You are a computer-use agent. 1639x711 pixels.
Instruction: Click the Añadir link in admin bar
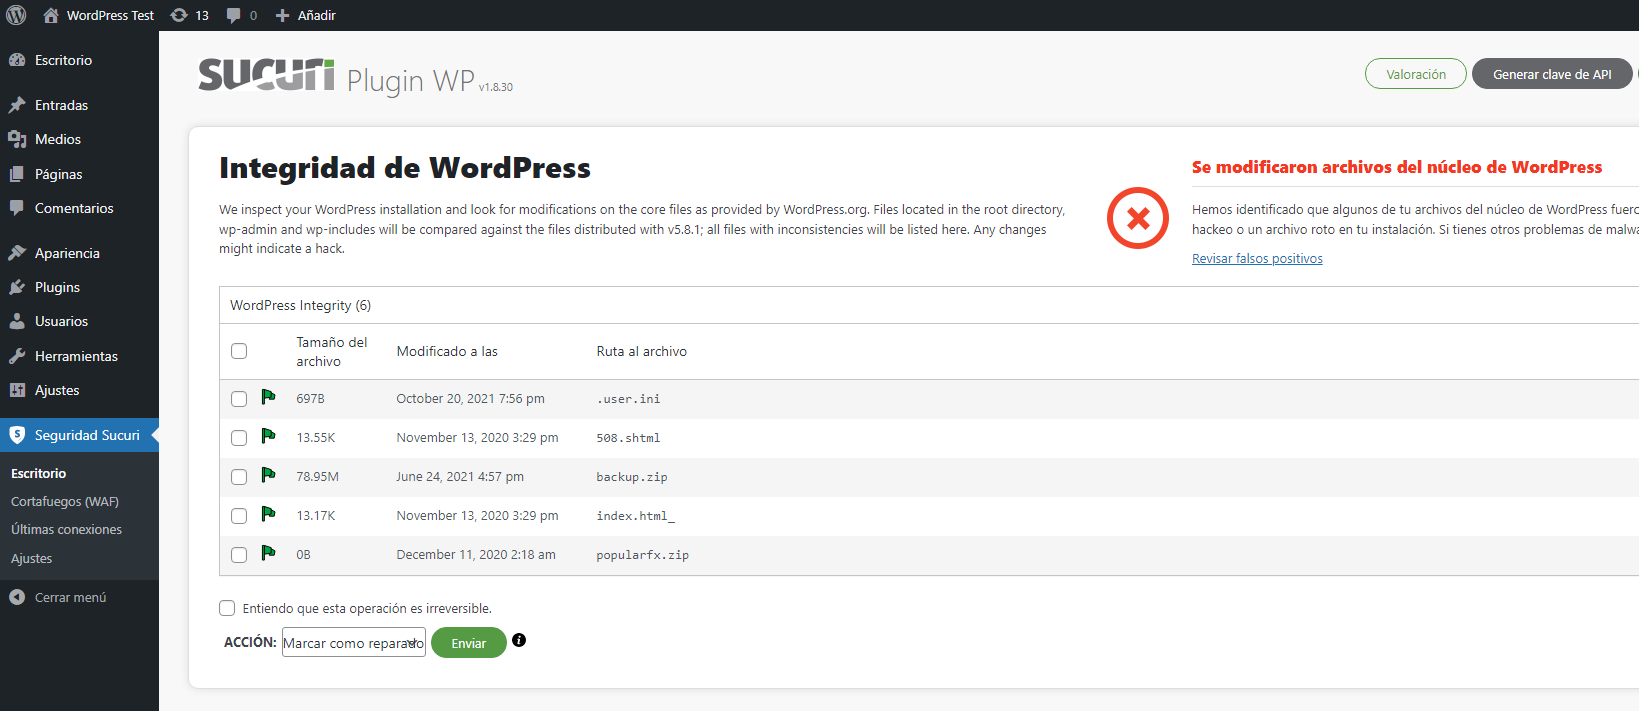coord(316,15)
